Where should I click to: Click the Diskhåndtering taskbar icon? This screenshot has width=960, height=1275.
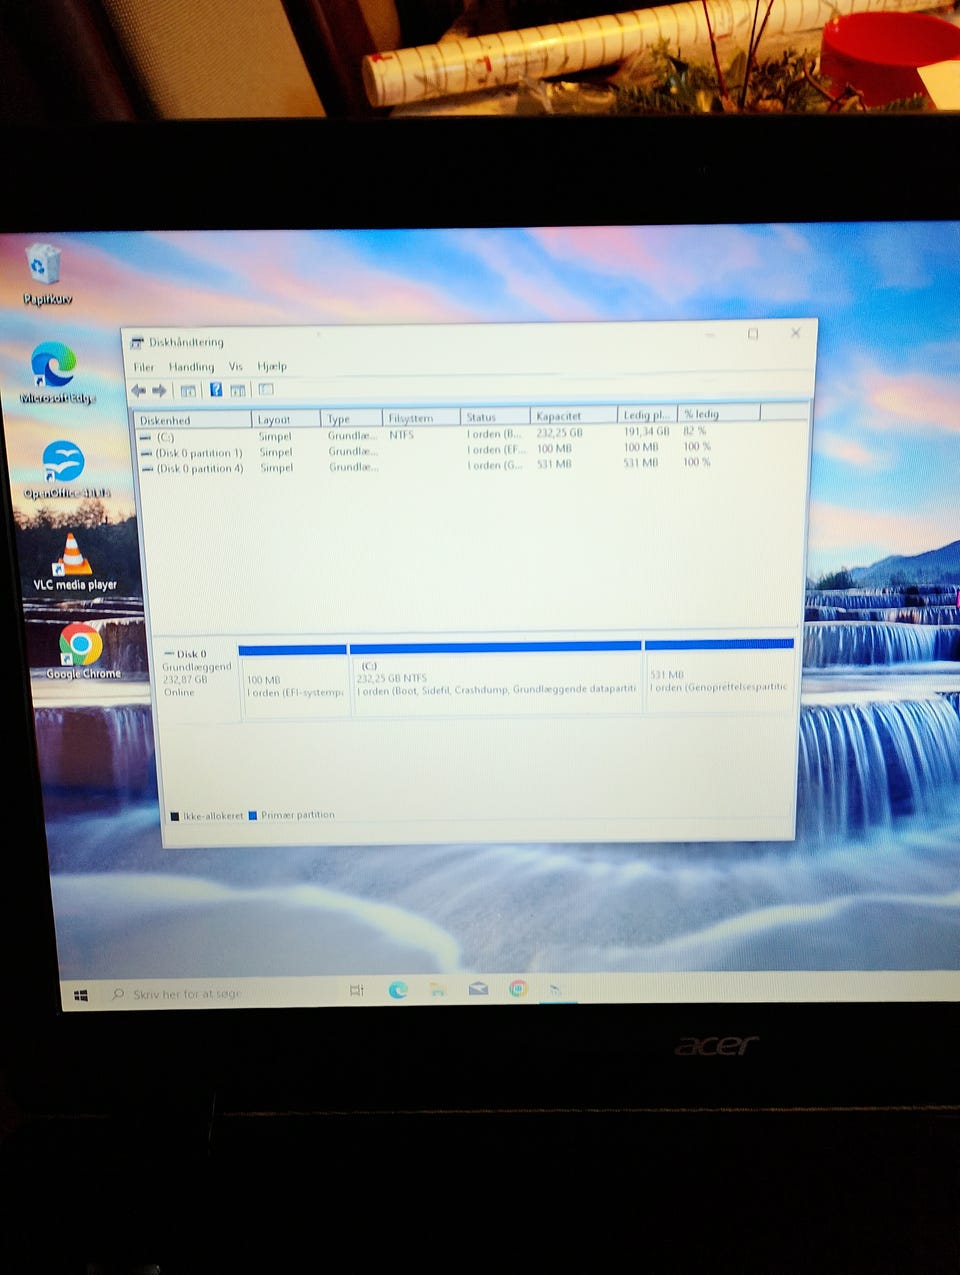556,990
